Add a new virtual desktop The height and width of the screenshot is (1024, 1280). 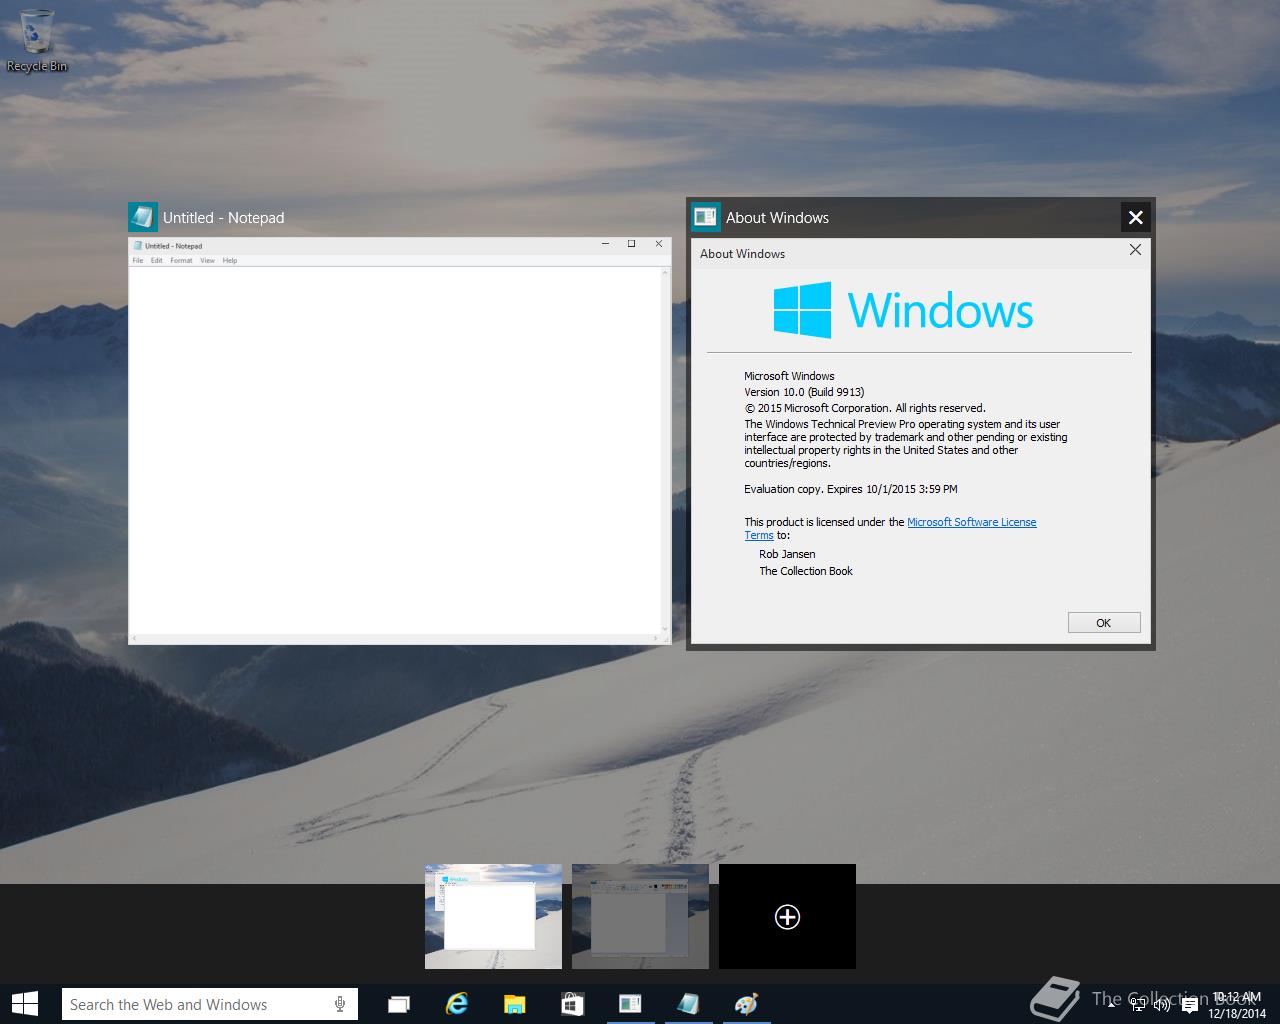point(787,916)
